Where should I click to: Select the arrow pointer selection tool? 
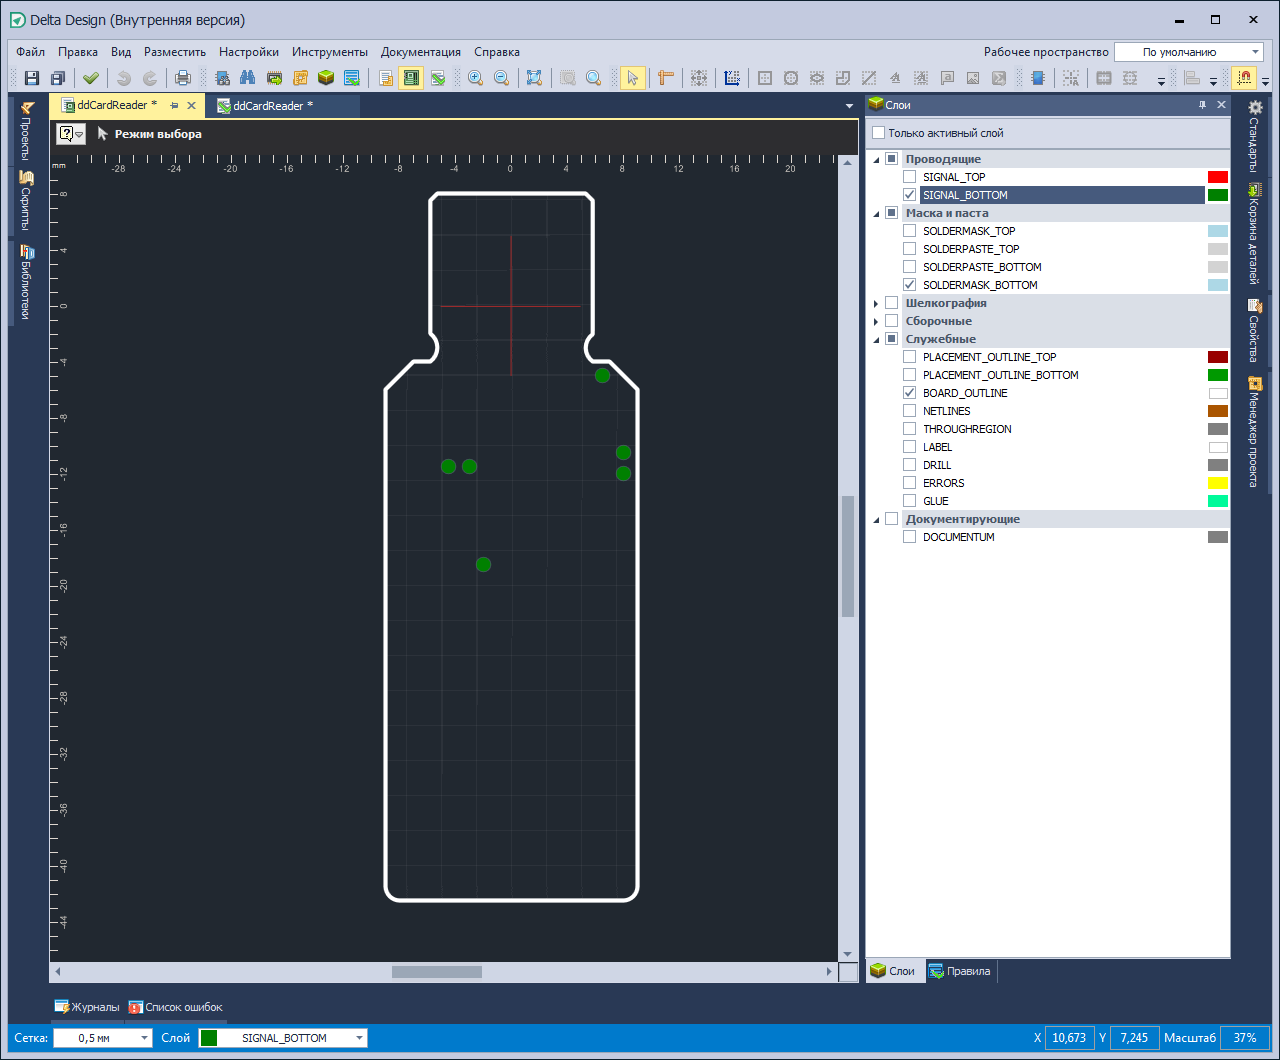point(632,78)
